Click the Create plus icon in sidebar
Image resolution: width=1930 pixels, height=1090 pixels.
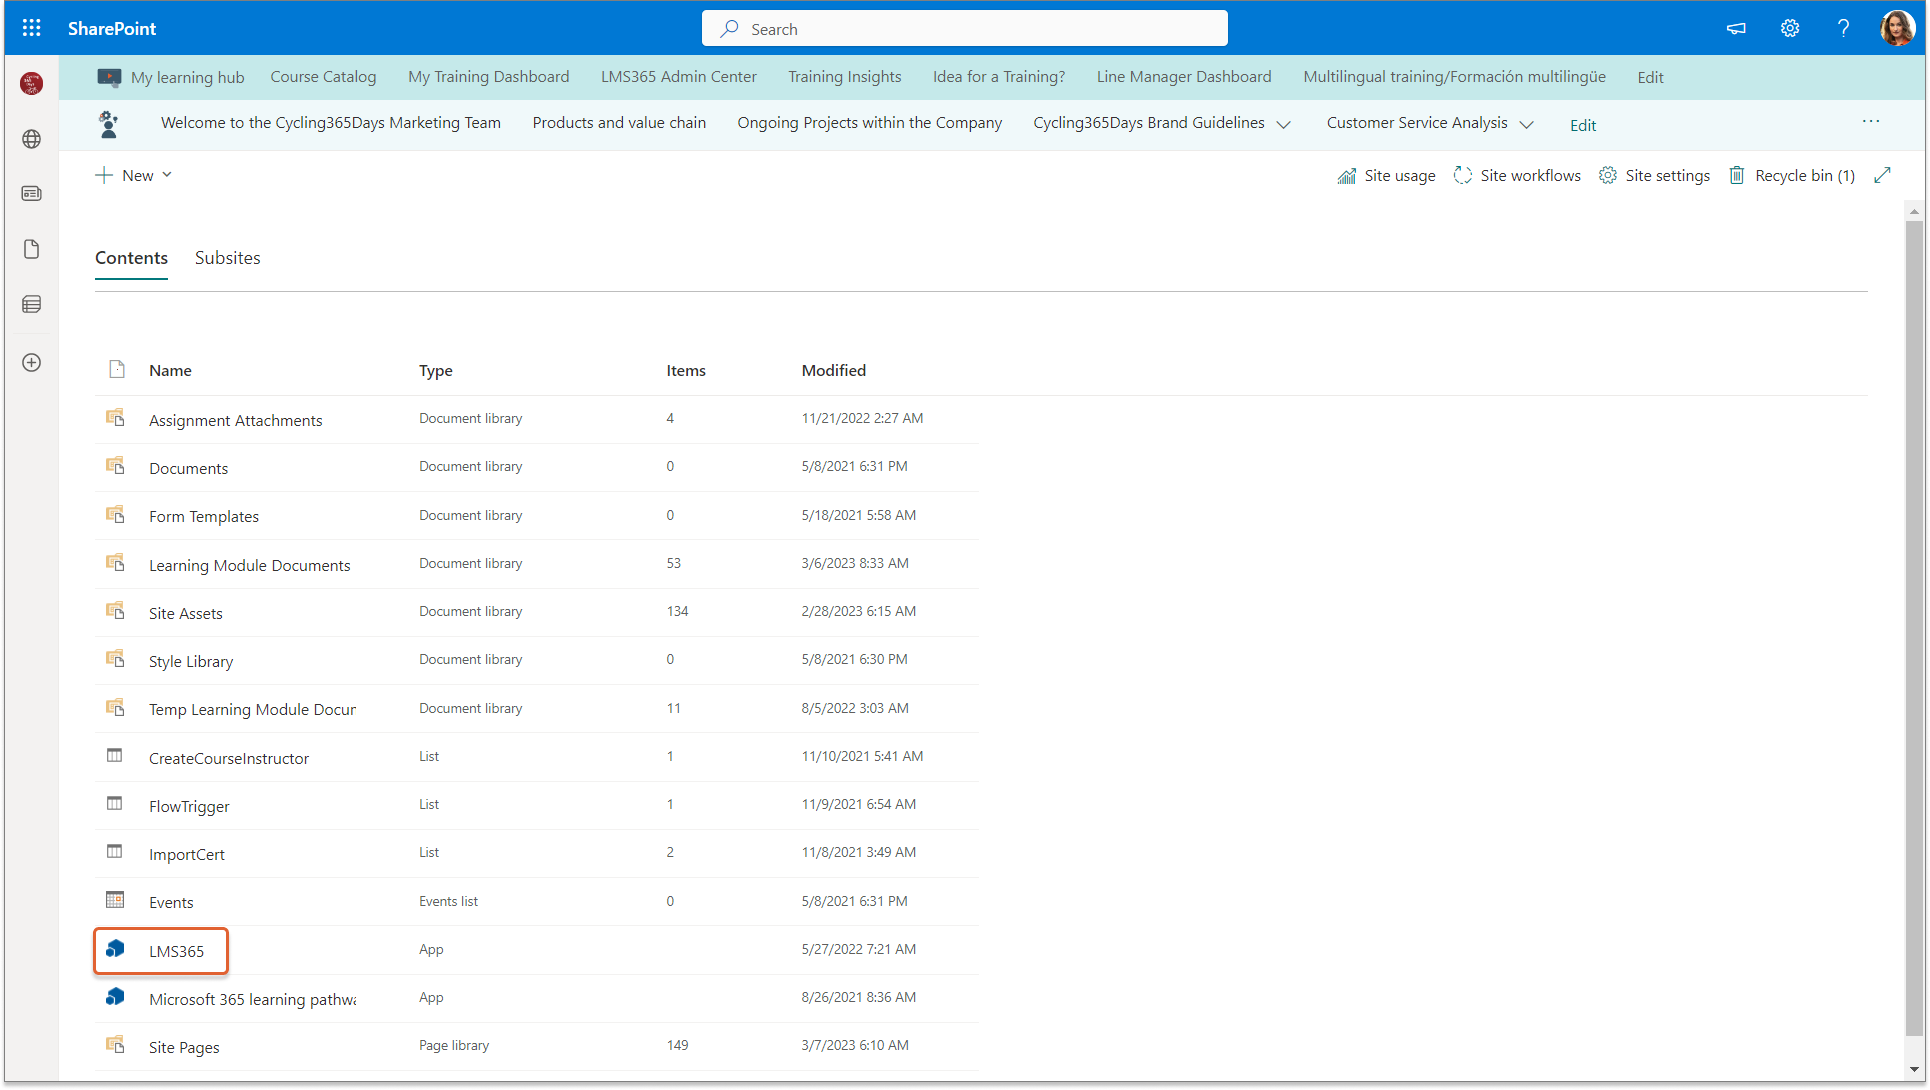tap(31, 362)
